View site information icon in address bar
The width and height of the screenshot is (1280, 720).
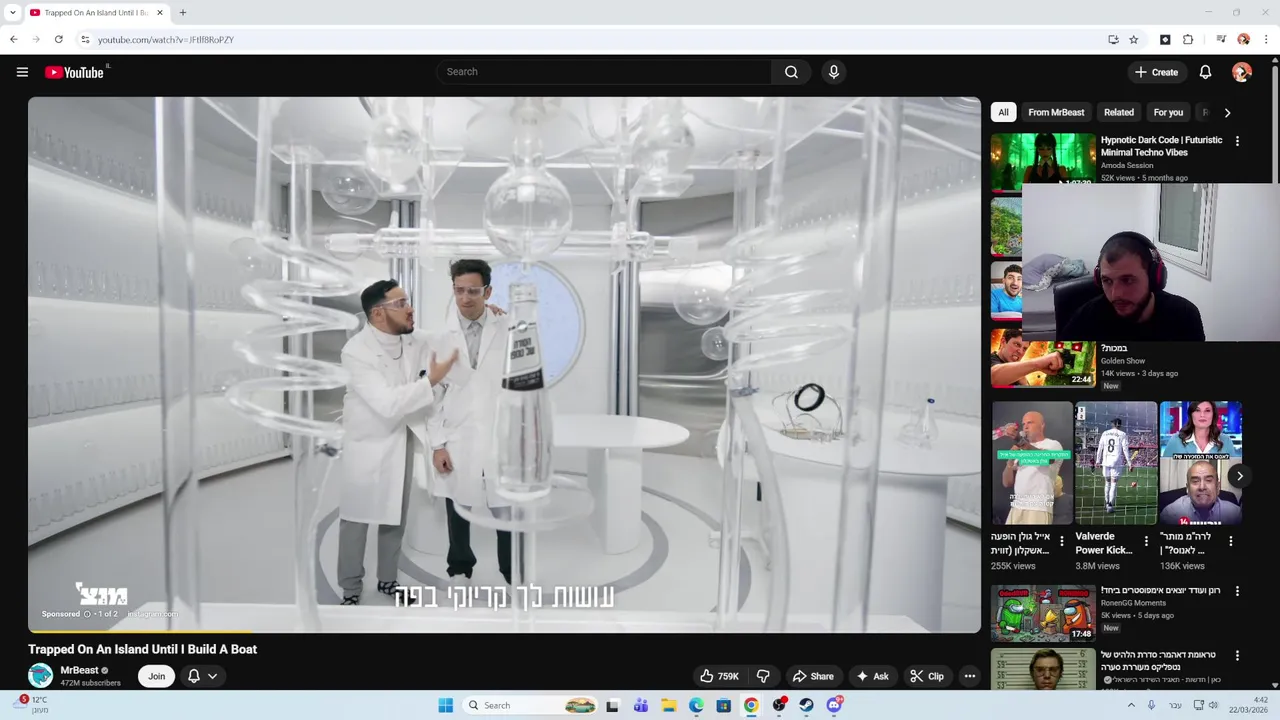point(85,40)
